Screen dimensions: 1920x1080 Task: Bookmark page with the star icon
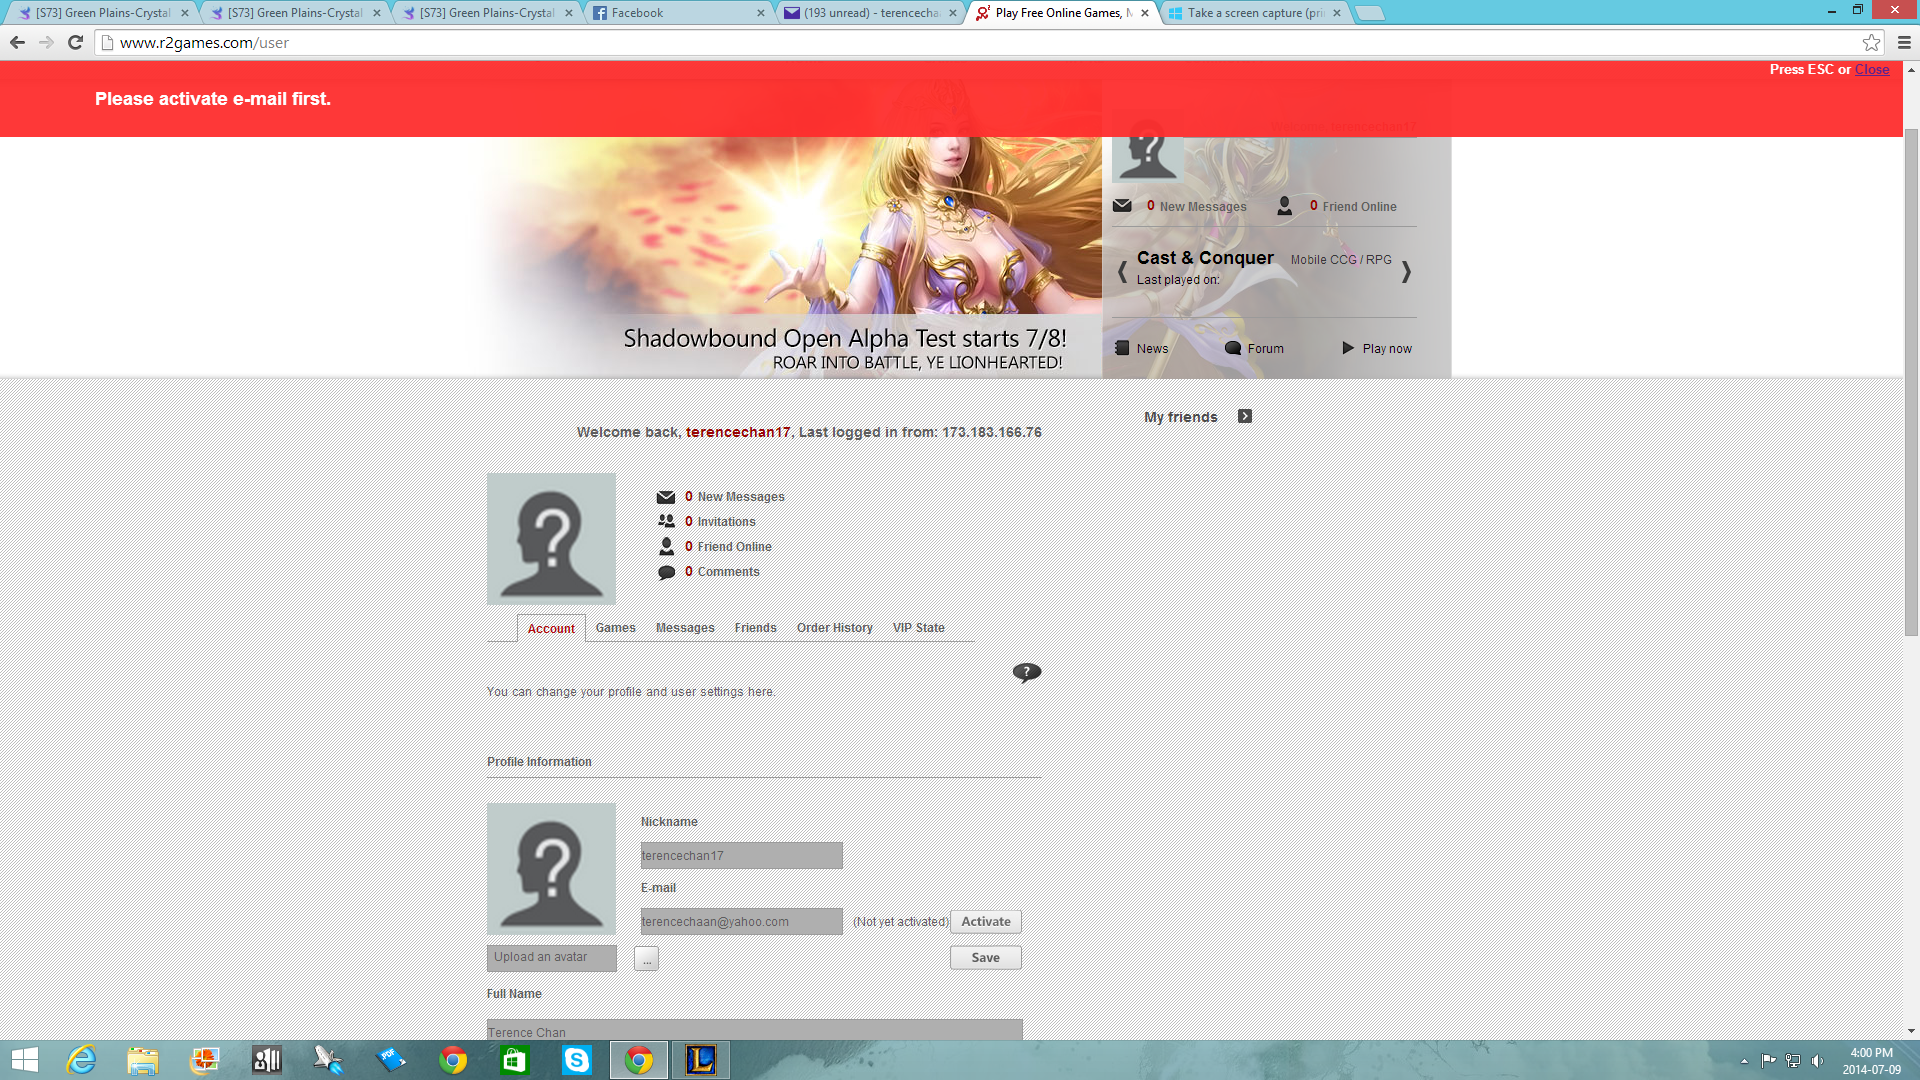1871,42
